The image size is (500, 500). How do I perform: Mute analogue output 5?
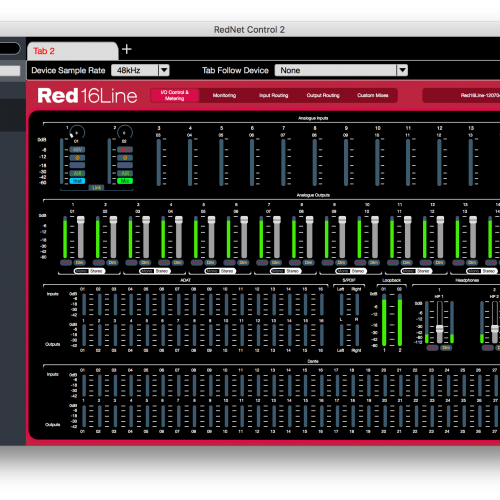click(x=197, y=263)
